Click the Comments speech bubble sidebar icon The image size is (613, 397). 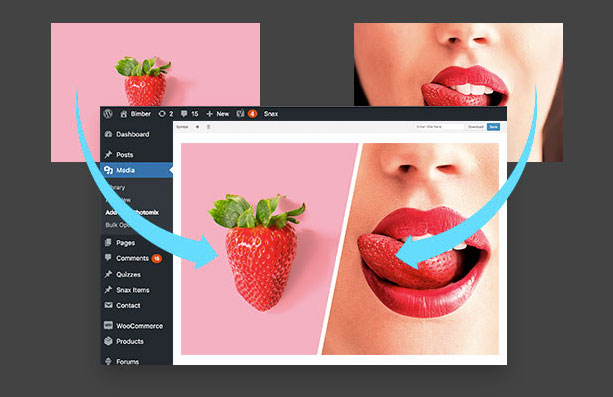click(108, 258)
